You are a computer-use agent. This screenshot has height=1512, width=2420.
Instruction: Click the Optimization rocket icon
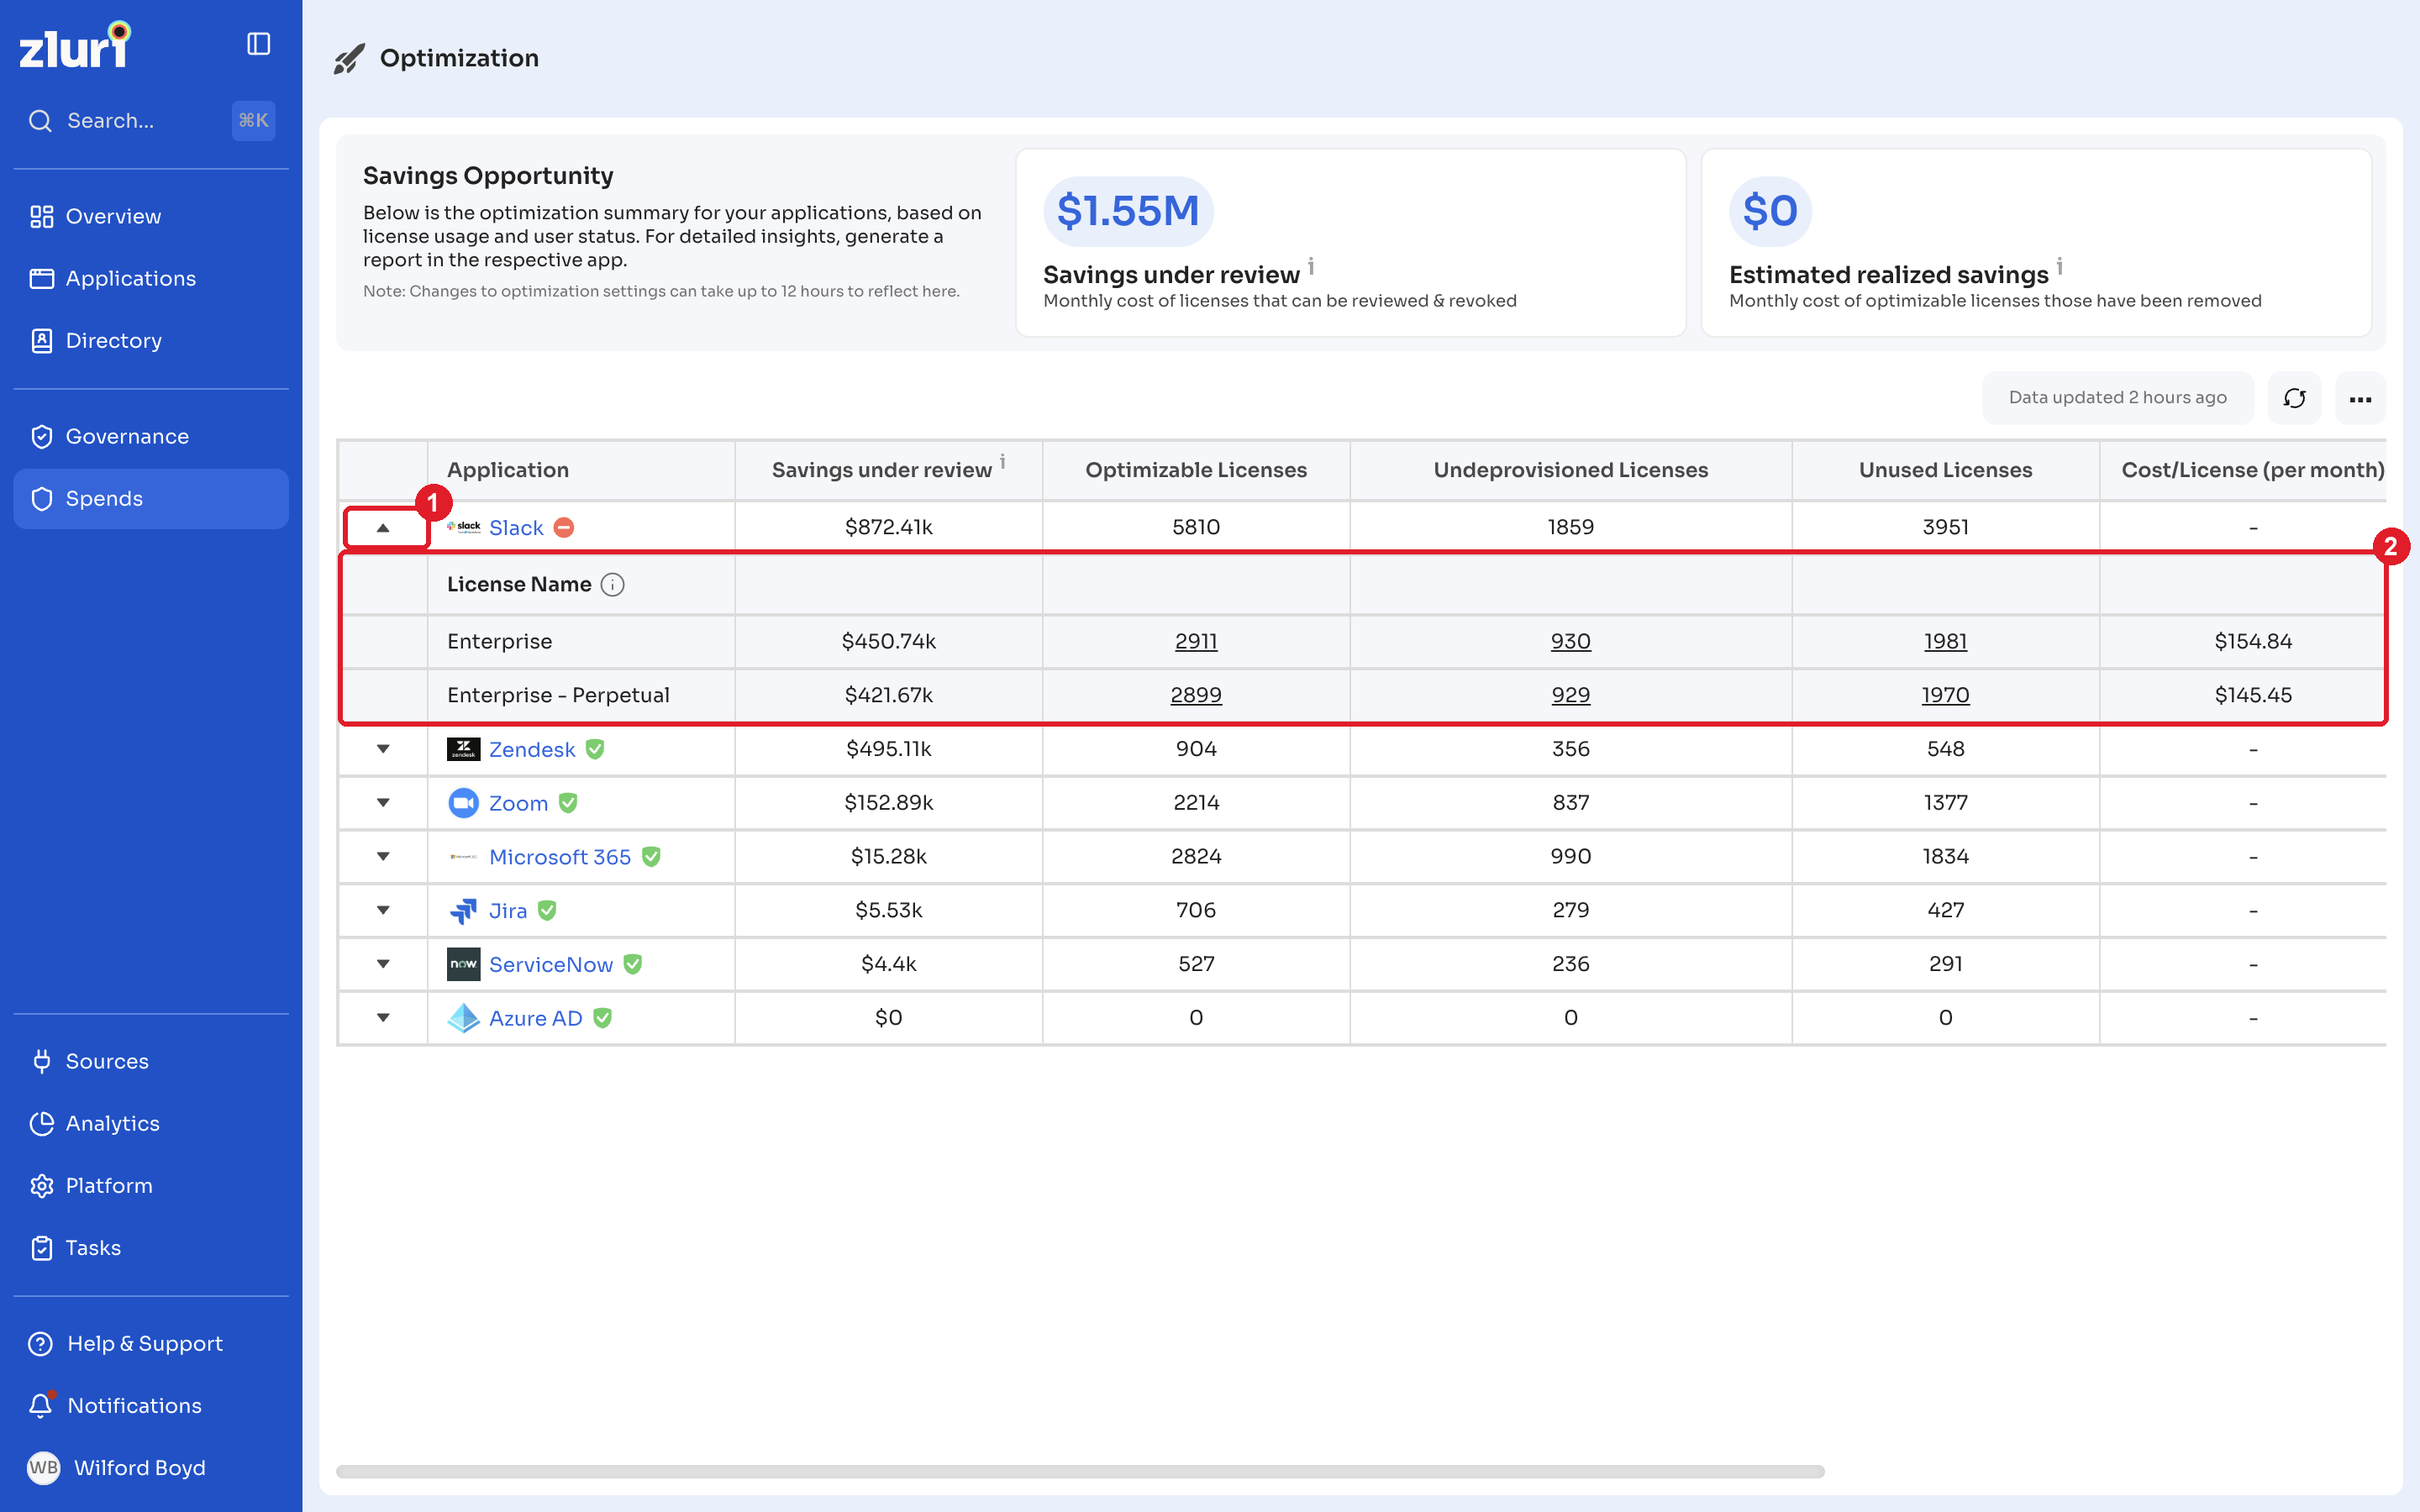[x=349, y=59]
